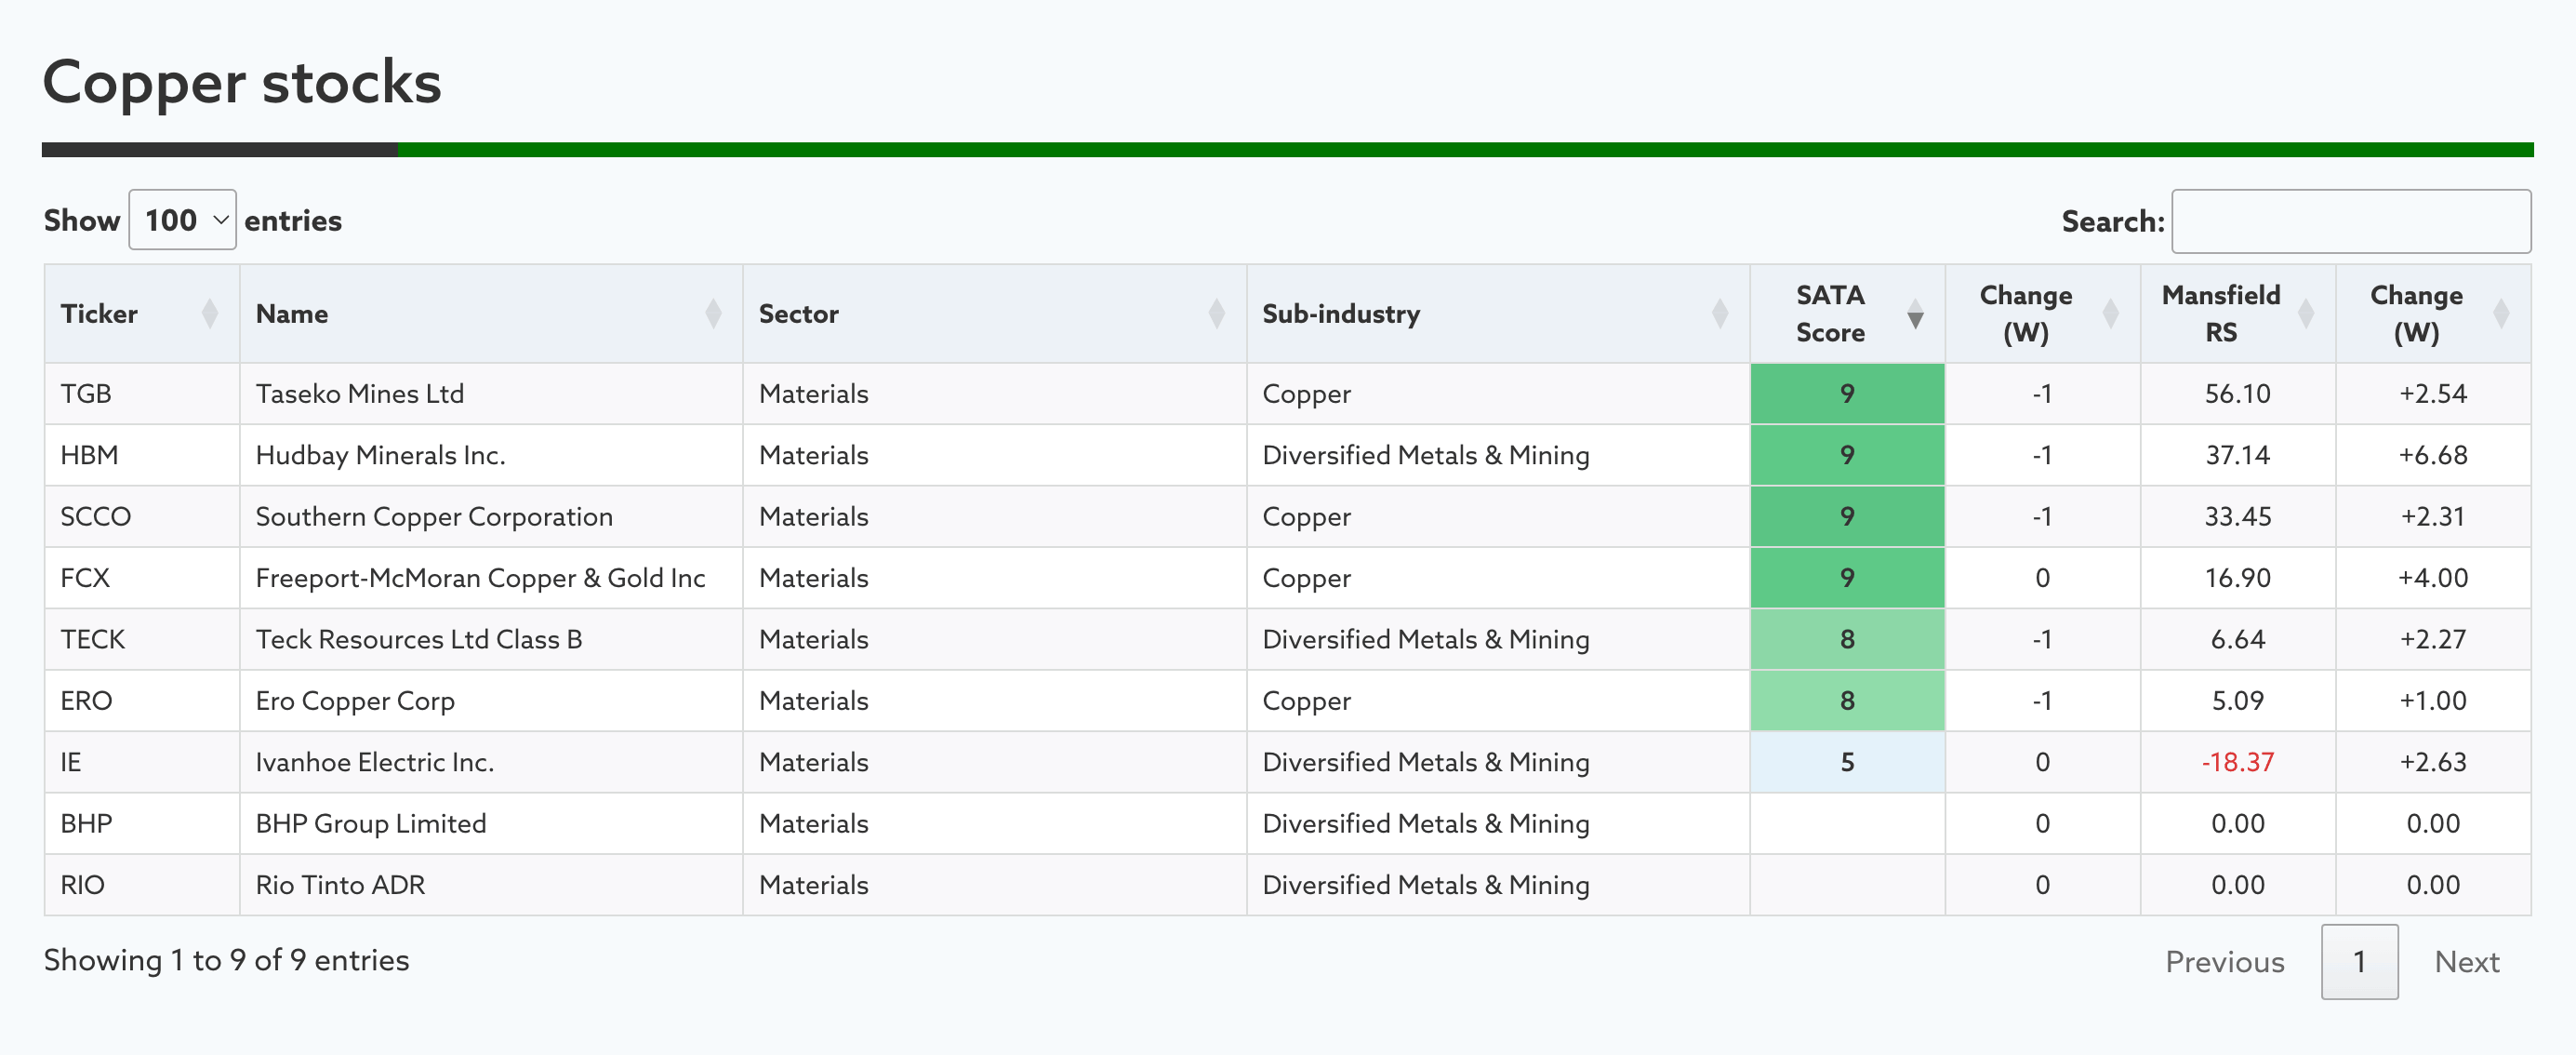Click Ero Copper Corp name

coord(355,701)
